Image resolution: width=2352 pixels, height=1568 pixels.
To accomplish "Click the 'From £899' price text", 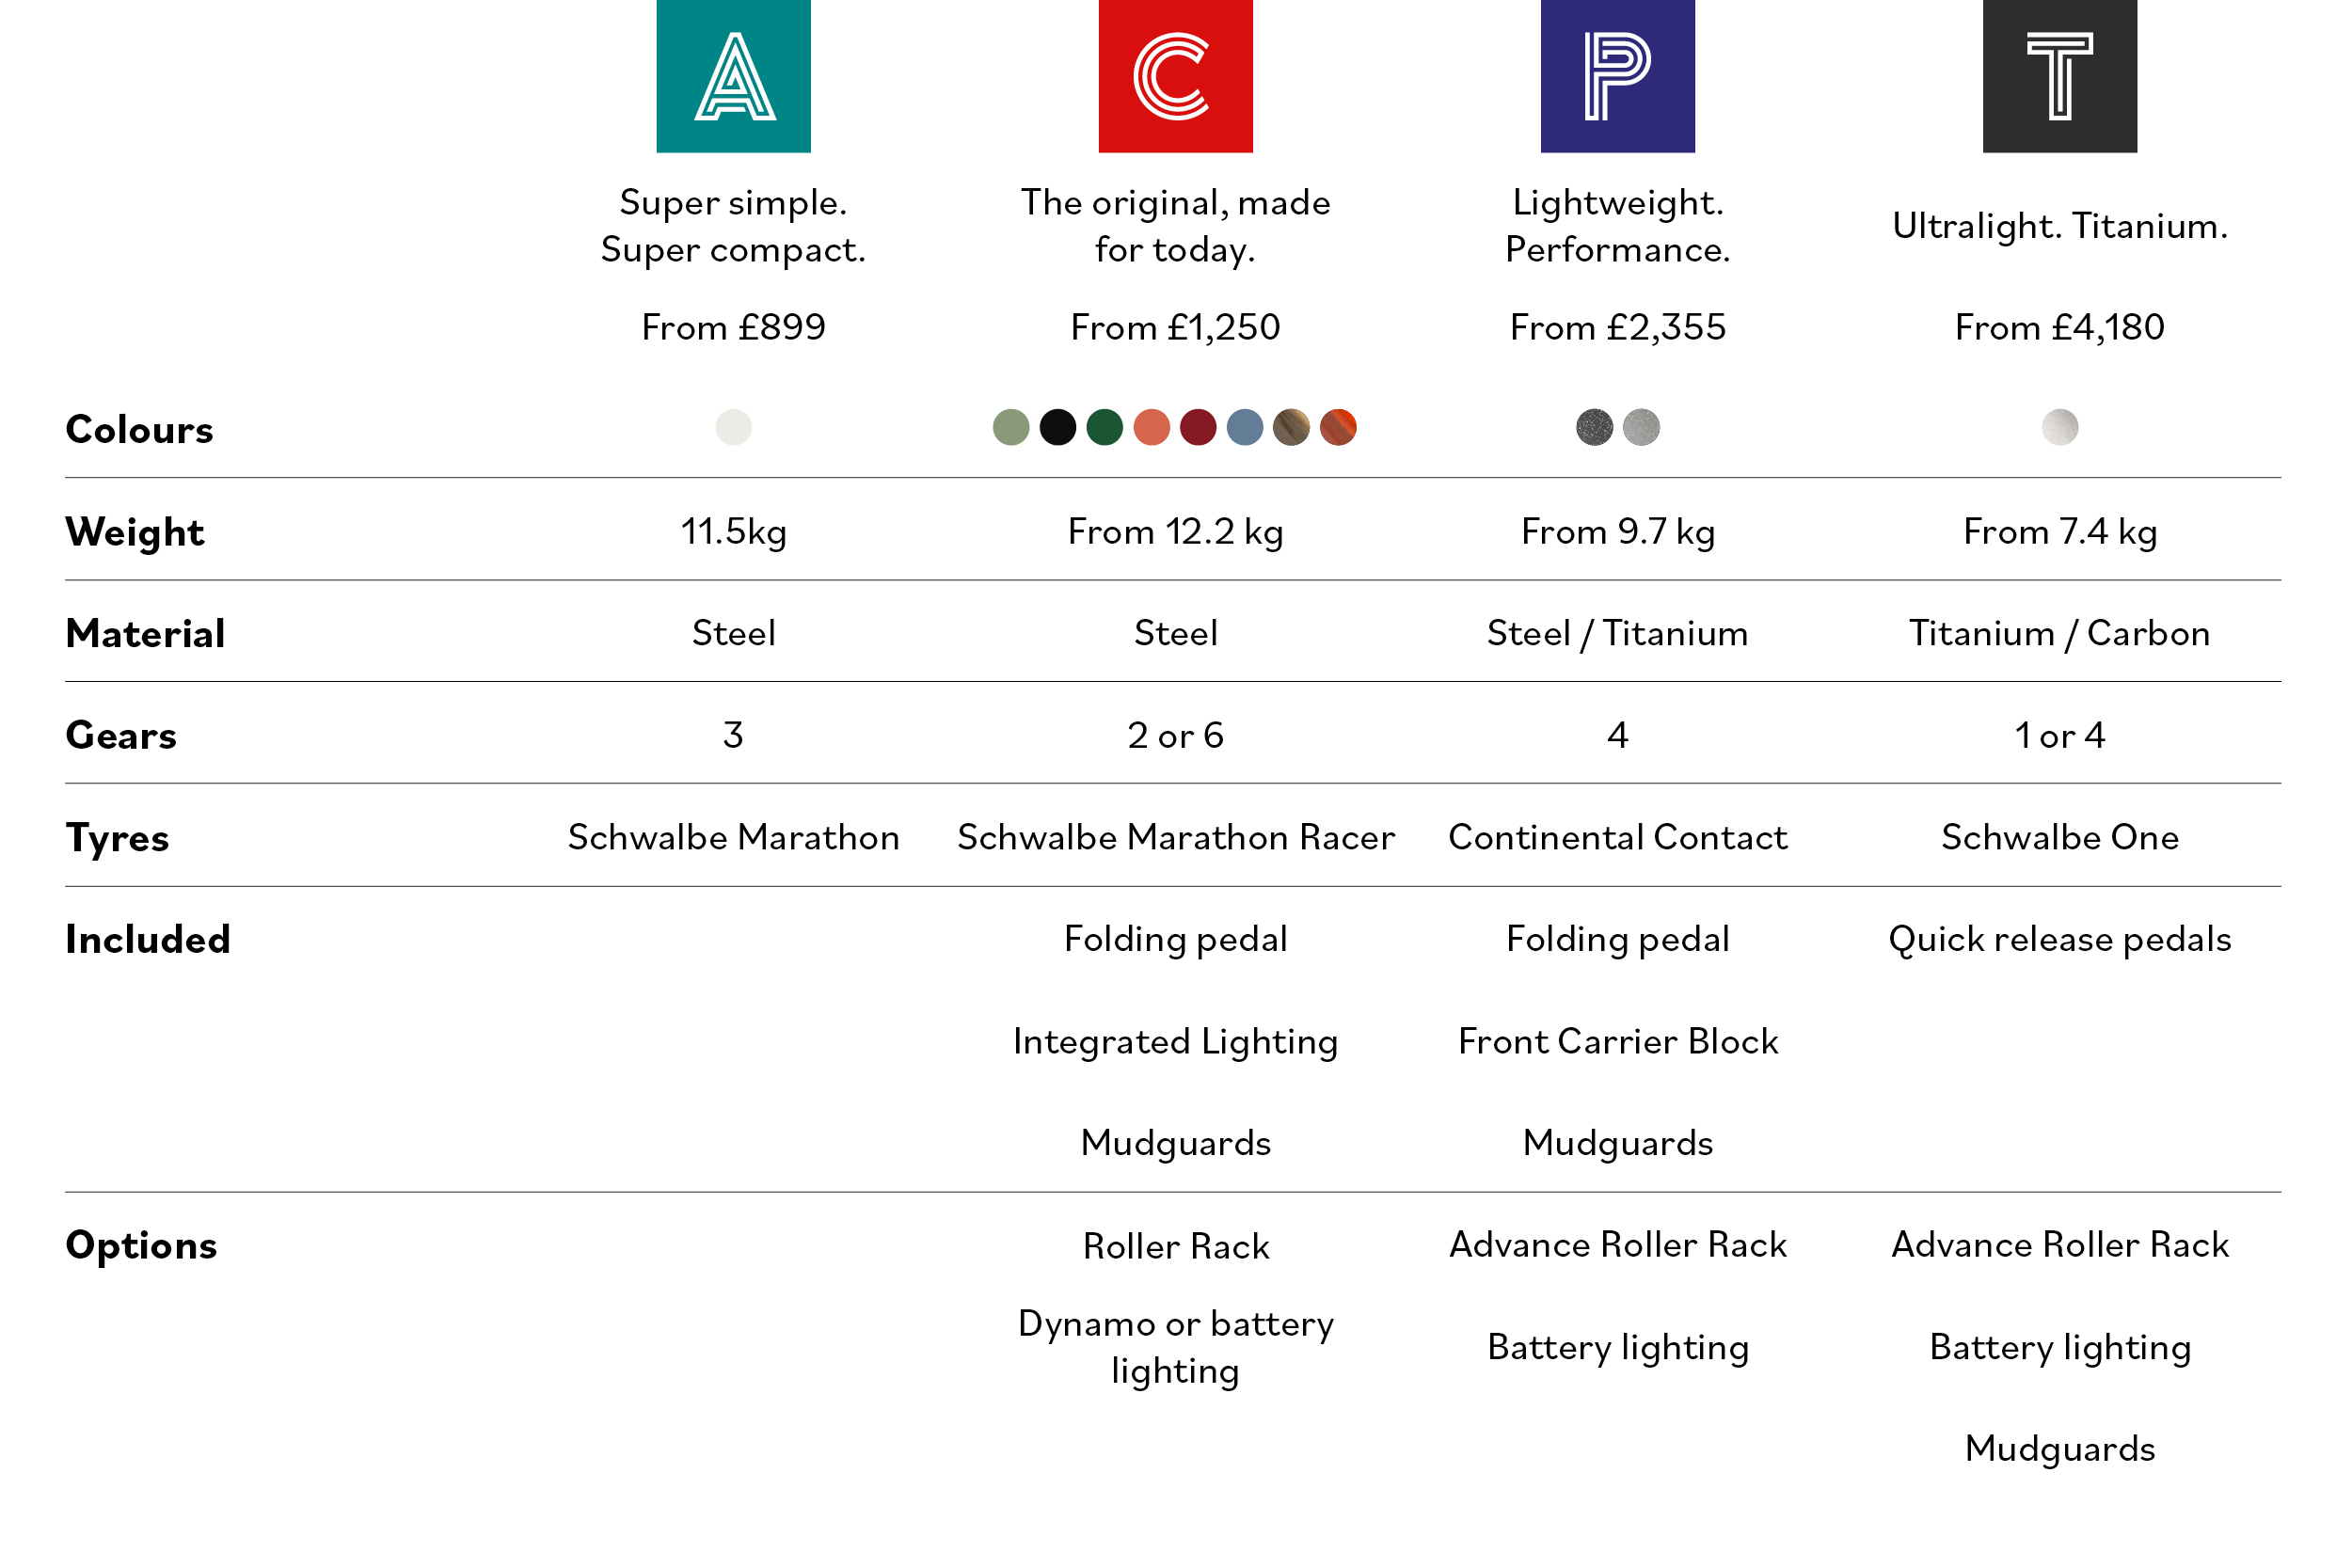I will (x=734, y=327).
